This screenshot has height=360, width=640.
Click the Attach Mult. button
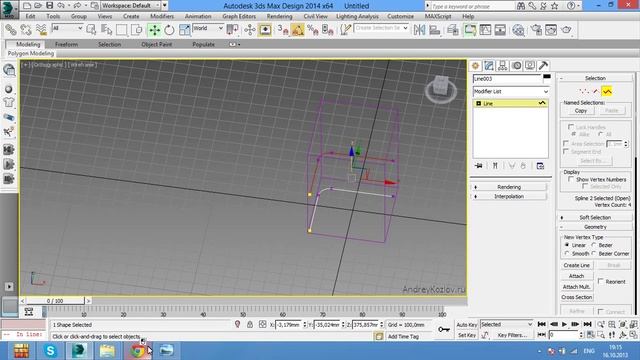(x=576, y=287)
